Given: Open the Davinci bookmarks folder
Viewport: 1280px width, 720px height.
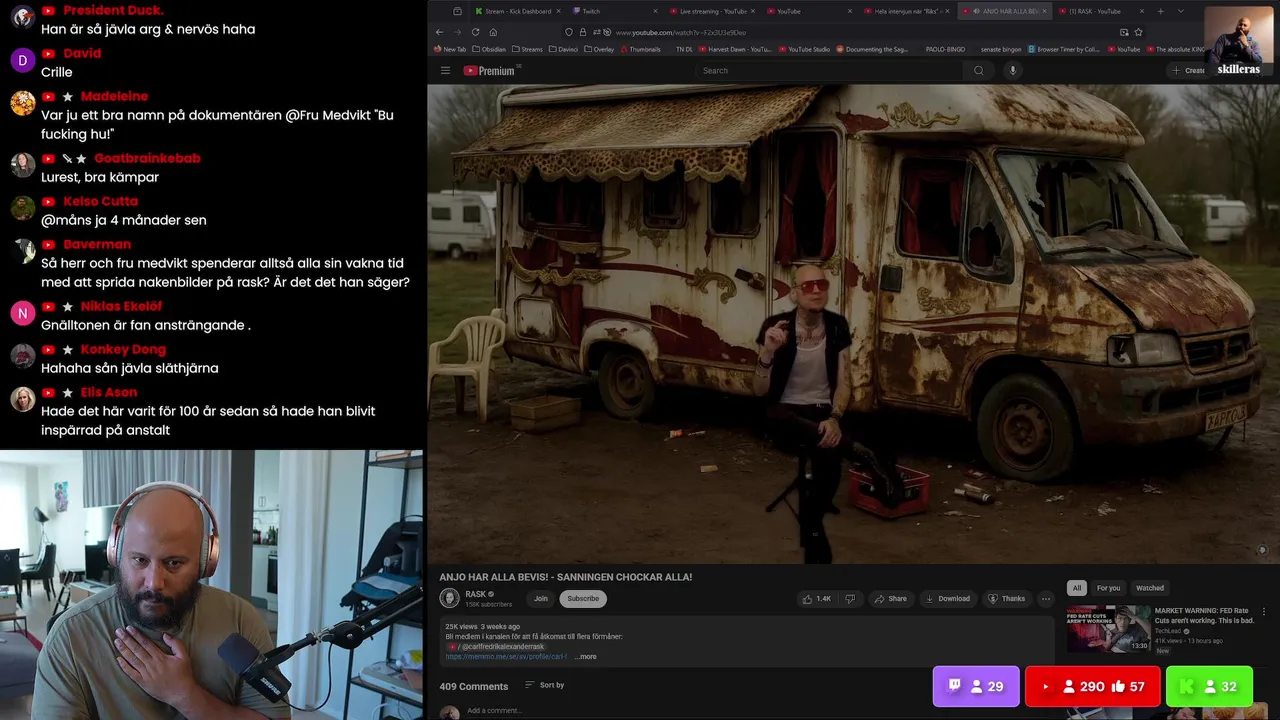Looking at the screenshot, I should click(565, 49).
